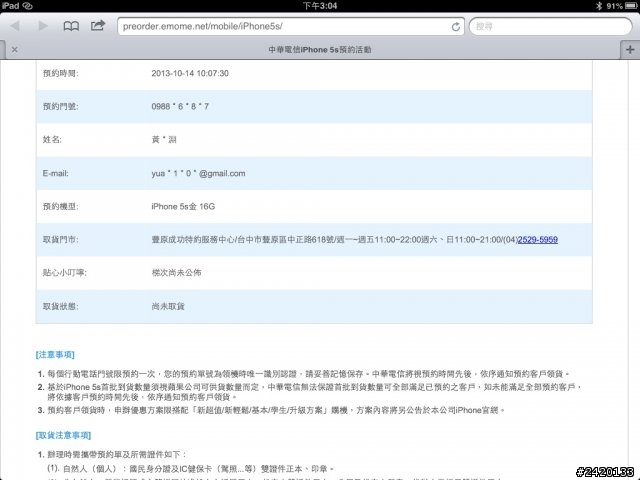This screenshot has height=480, width=640.
Task: Select the 取貨門市 label
Action: point(60,240)
